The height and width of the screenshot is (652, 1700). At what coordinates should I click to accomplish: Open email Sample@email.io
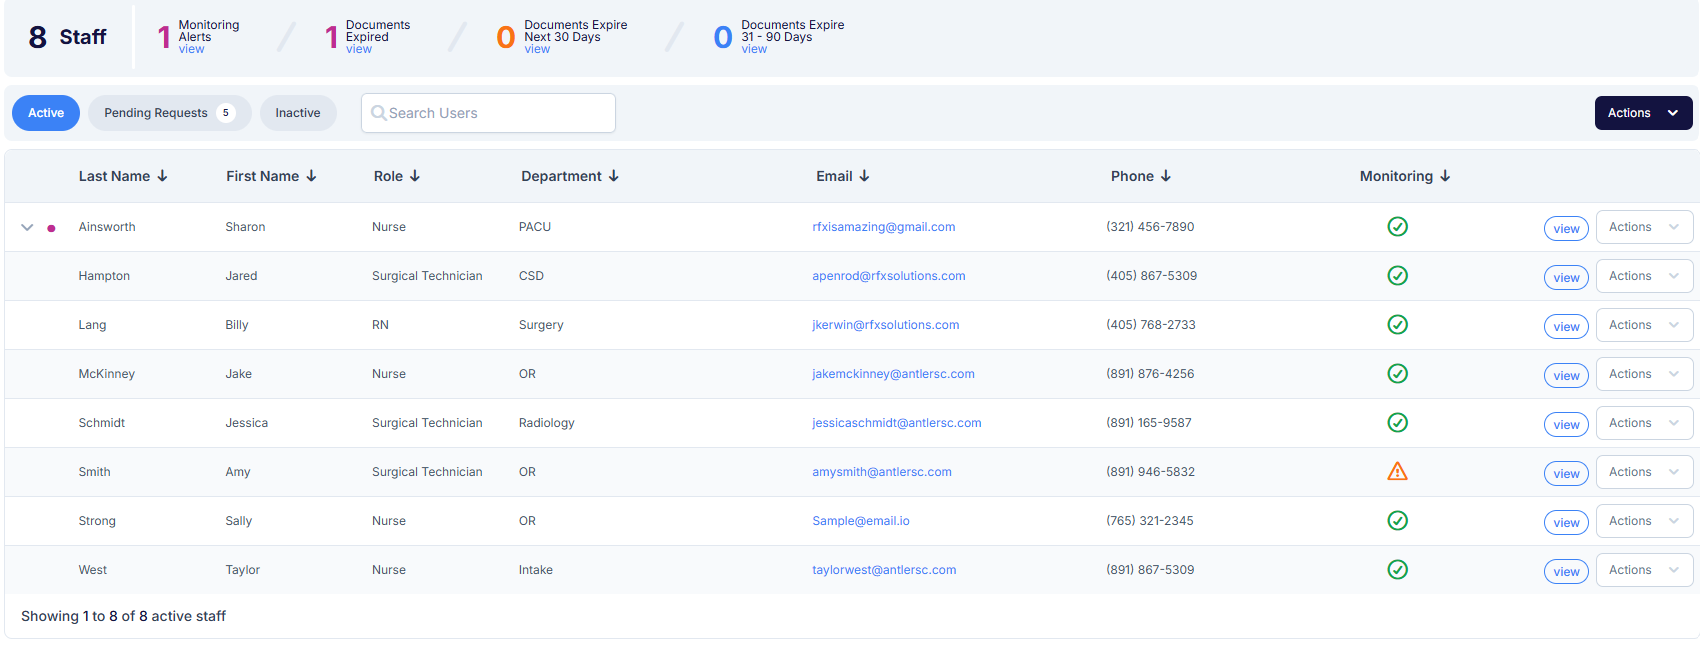tap(860, 521)
